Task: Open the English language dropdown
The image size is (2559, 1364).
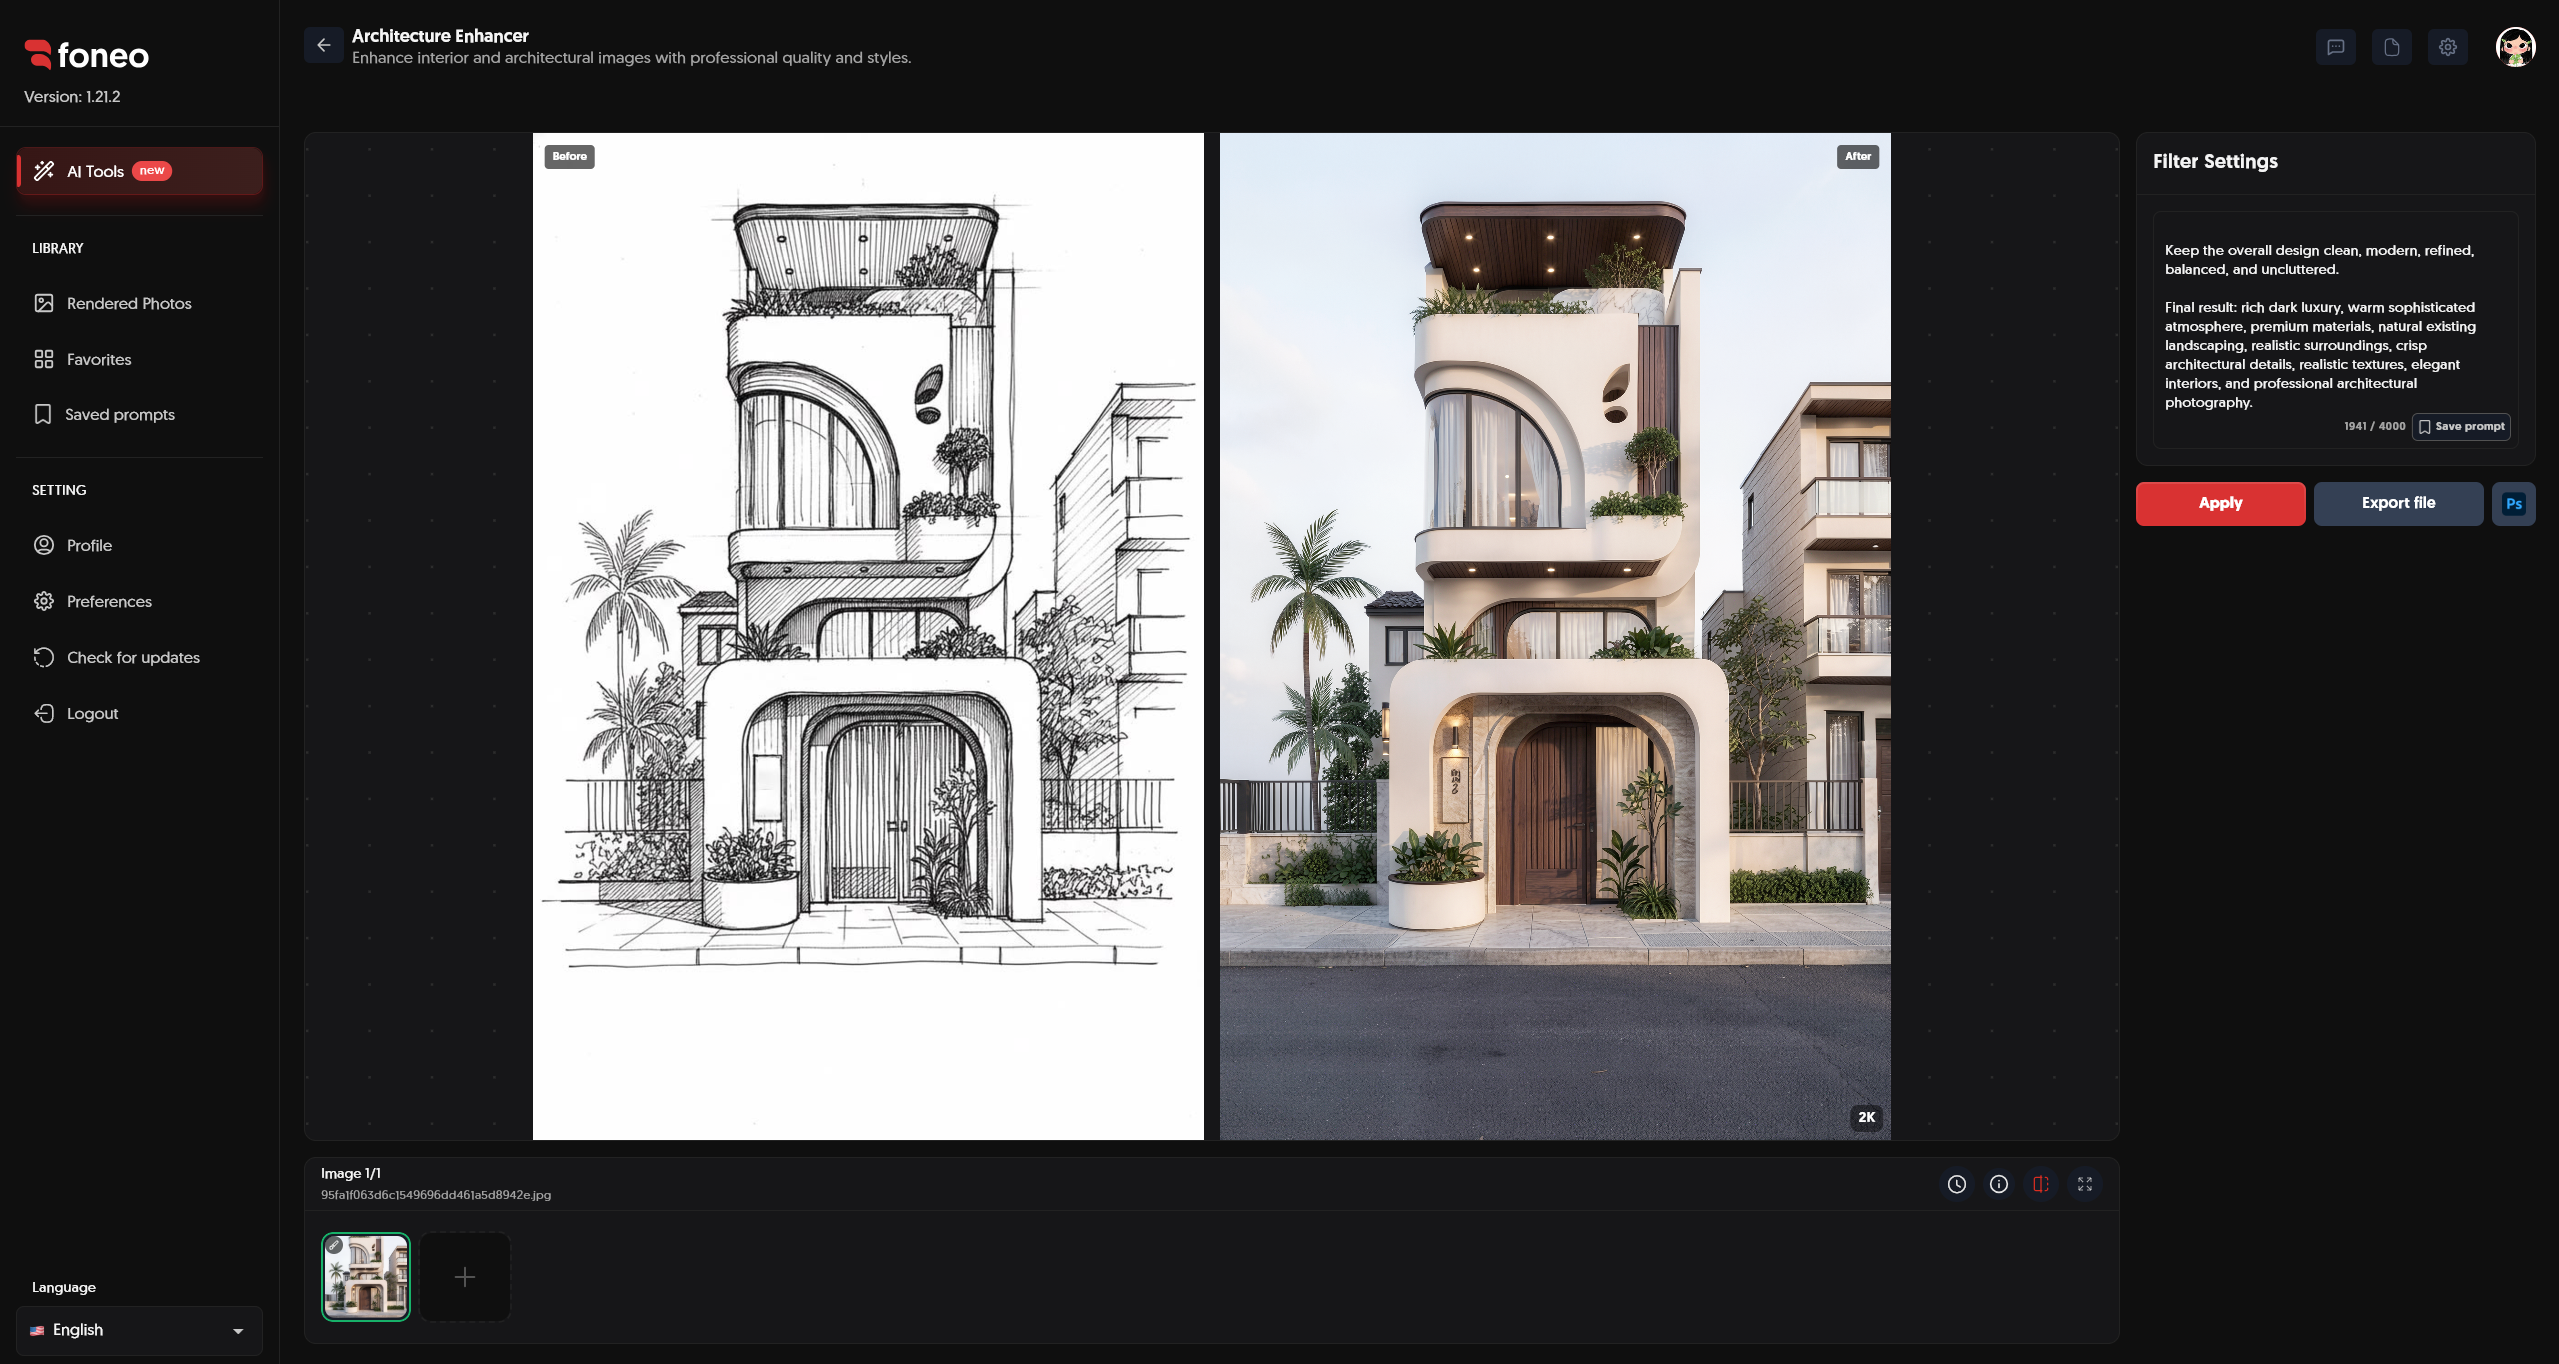Action: click(140, 1330)
